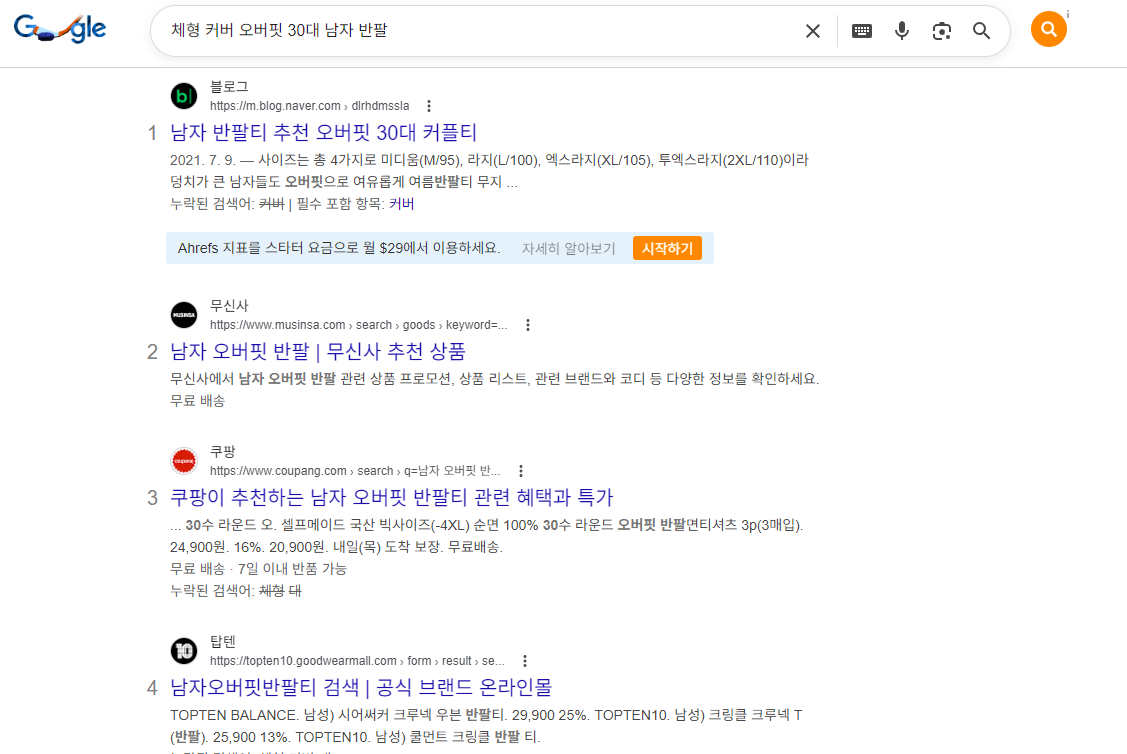Start voice search with microphone icon
The width and height of the screenshot is (1127, 754).
click(901, 31)
